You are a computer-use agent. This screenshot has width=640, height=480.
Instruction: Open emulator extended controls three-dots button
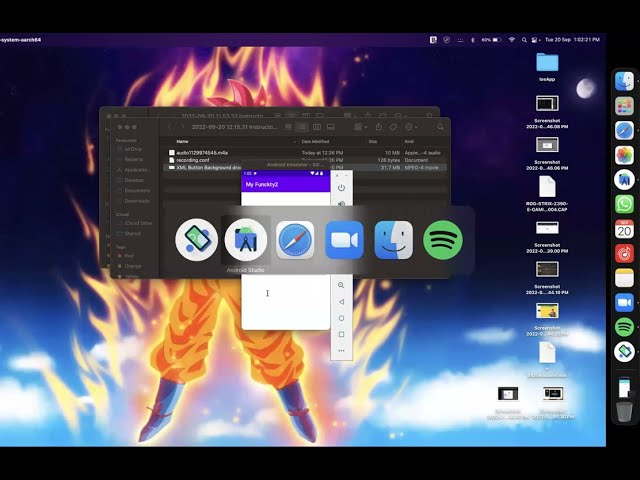341,351
